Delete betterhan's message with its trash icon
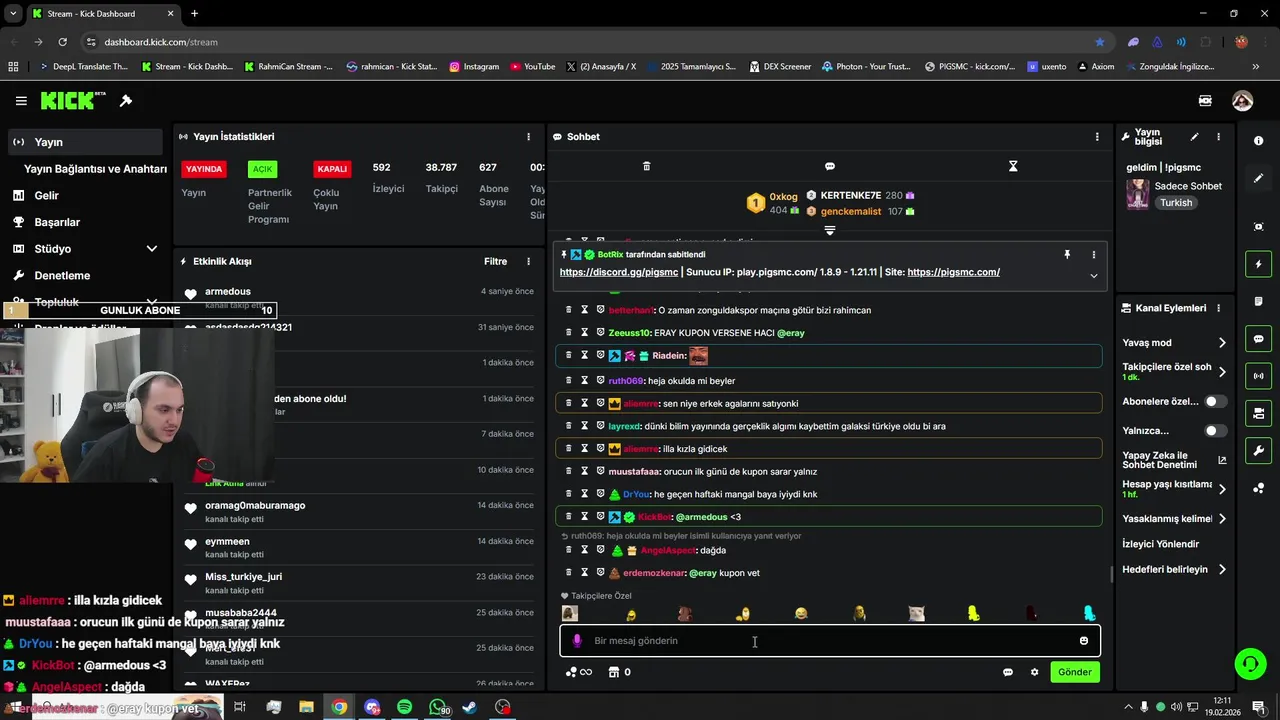Image resolution: width=1280 pixels, height=720 pixels. pyautogui.click(x=569, y=310)
